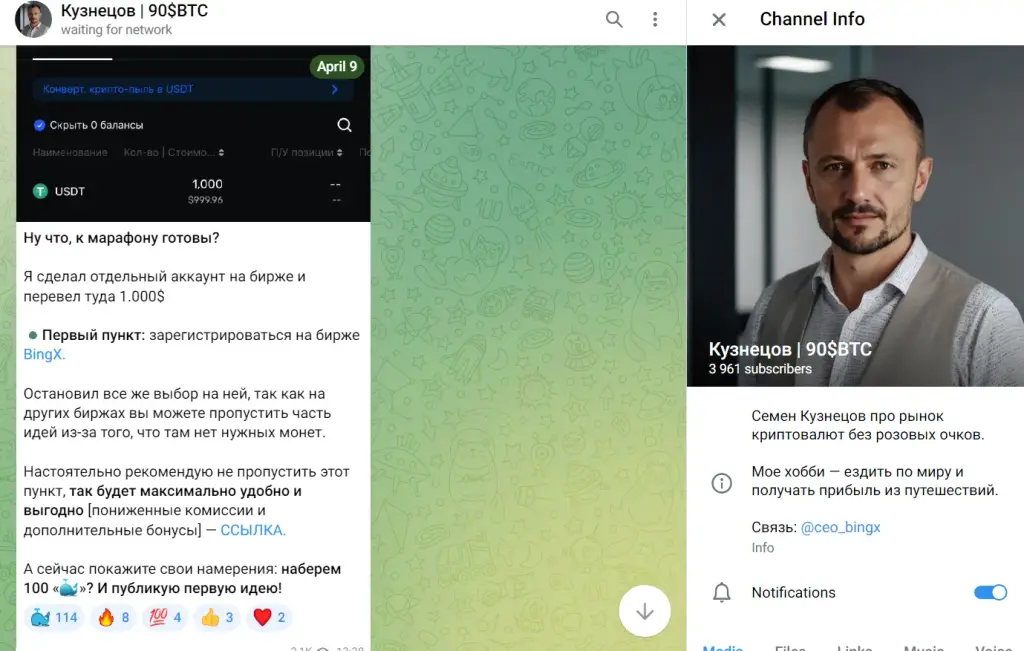Open the three-dot more options menu
Viewport: 1024px width, 651px height.
point(654,19)
